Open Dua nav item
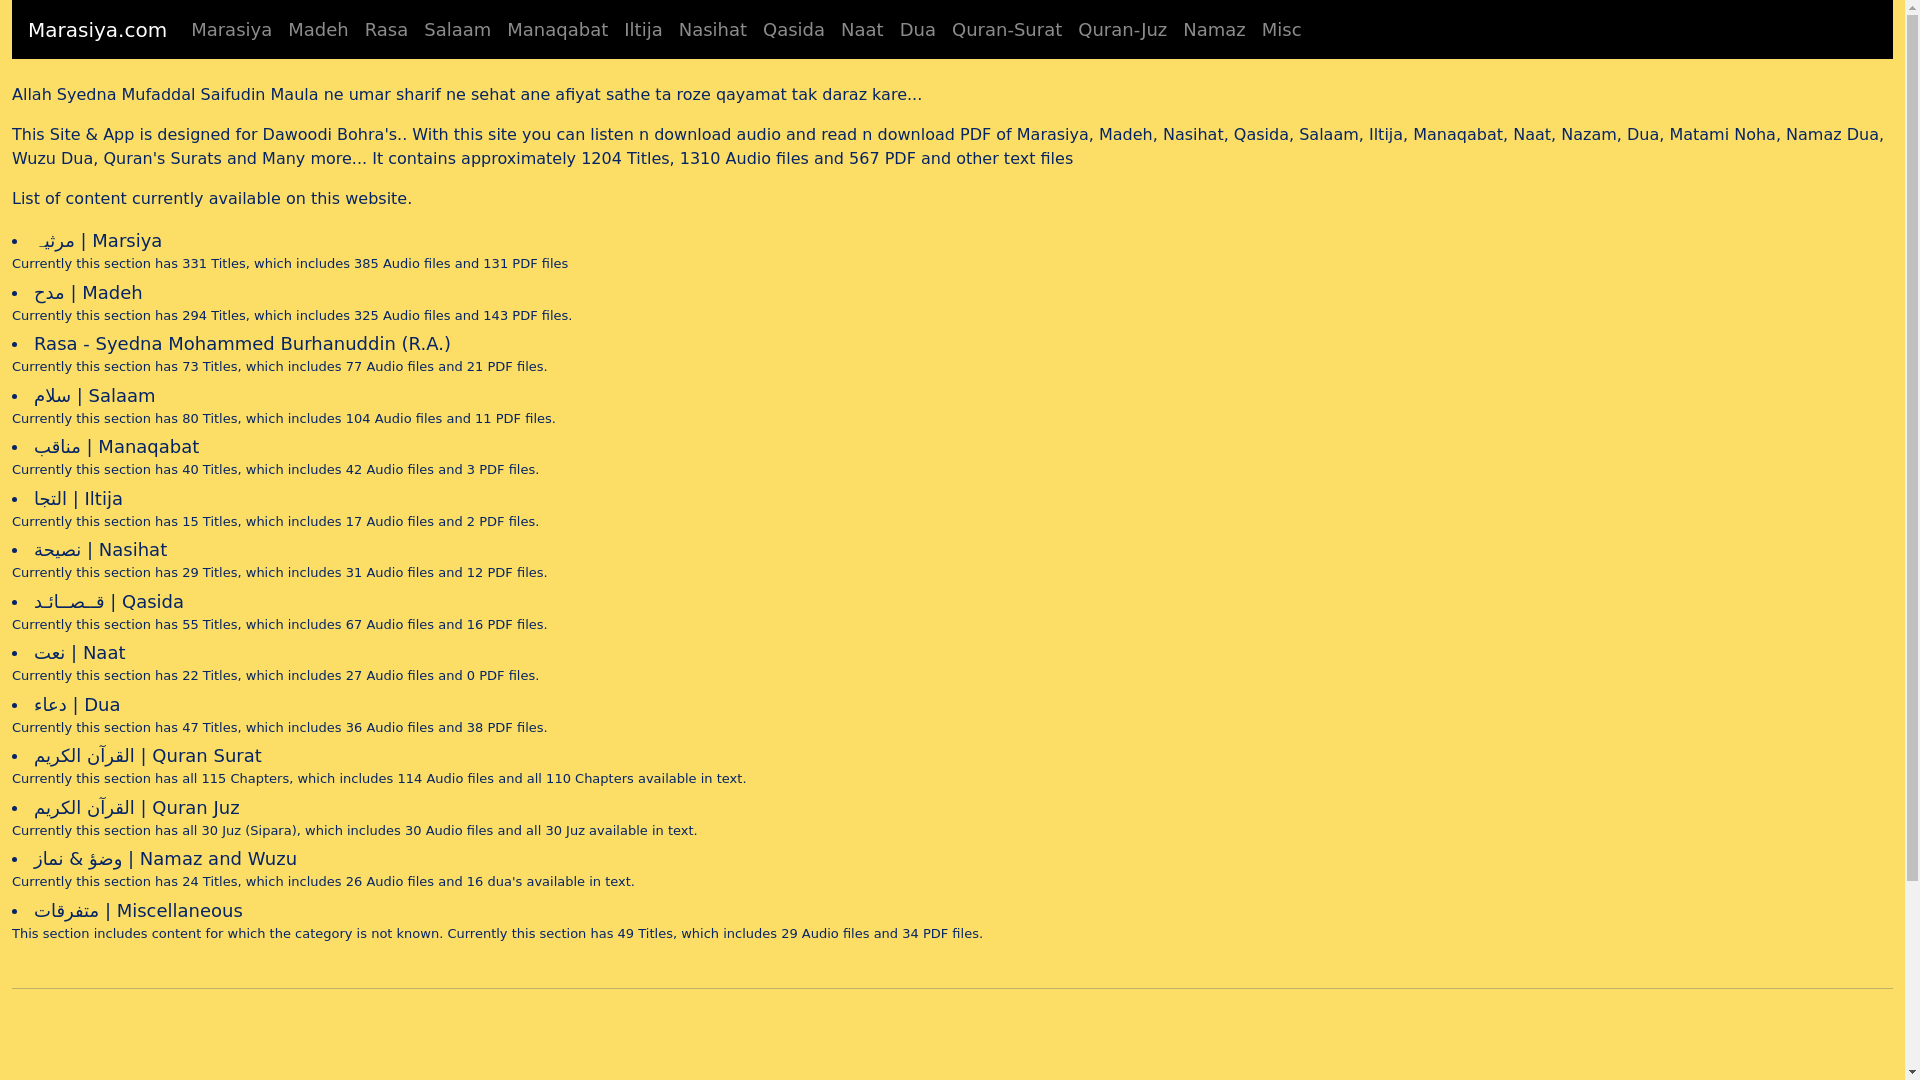This screenshot has width=1920, height=1080. click(x=917, y=30)
